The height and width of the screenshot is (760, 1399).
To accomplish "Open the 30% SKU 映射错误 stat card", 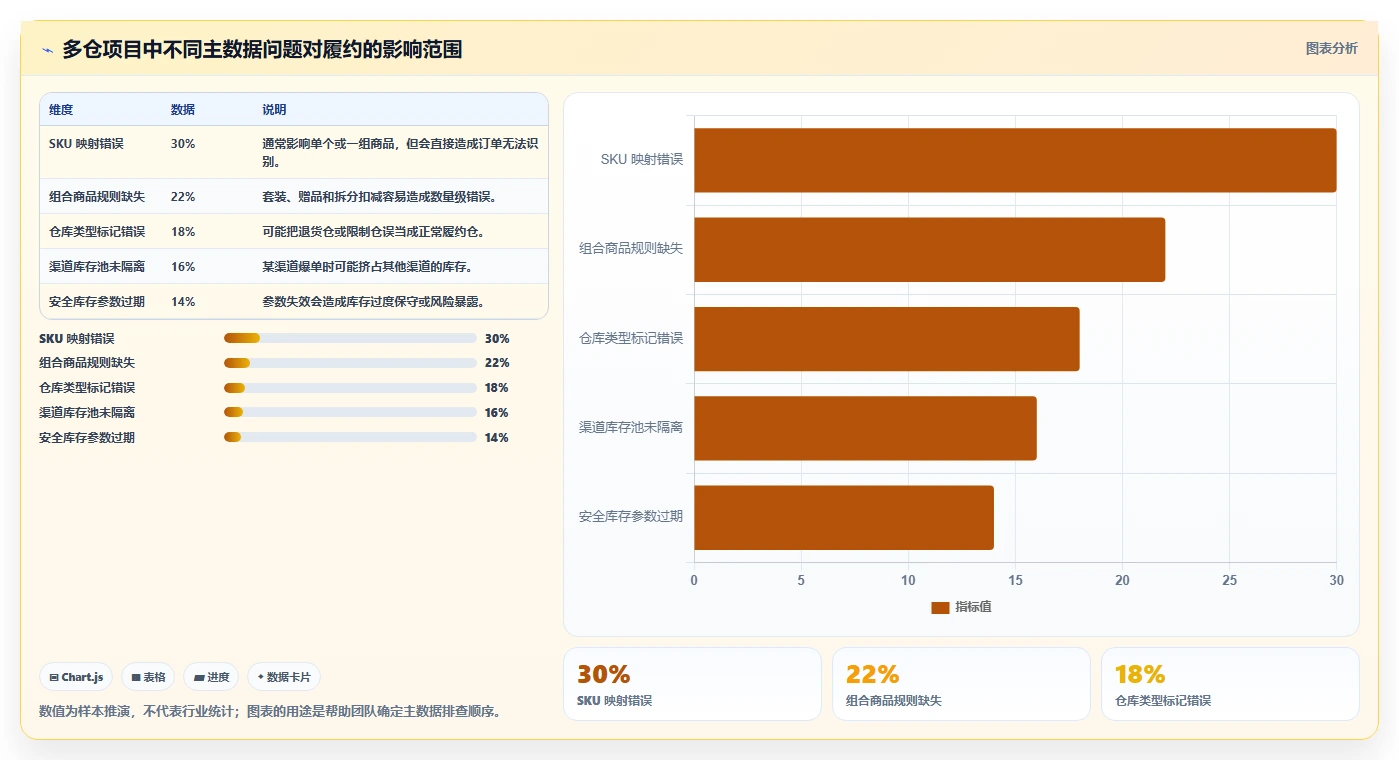I will tap(692, 684).
